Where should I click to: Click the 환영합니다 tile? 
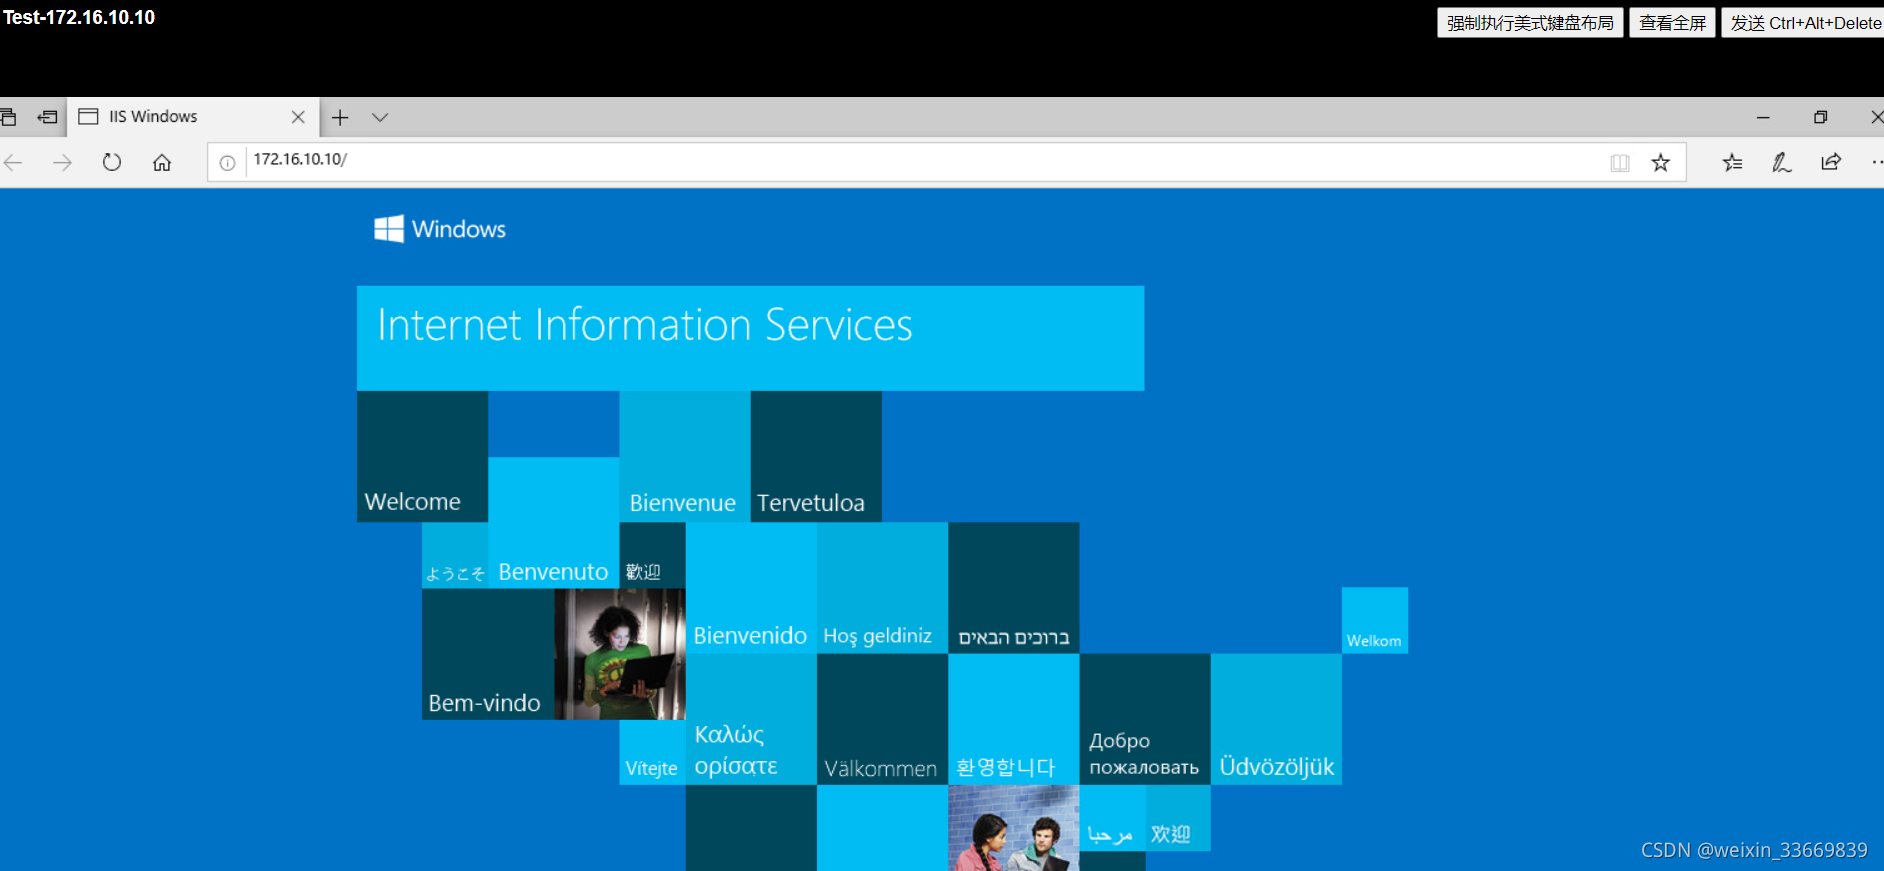[1013, 719]
